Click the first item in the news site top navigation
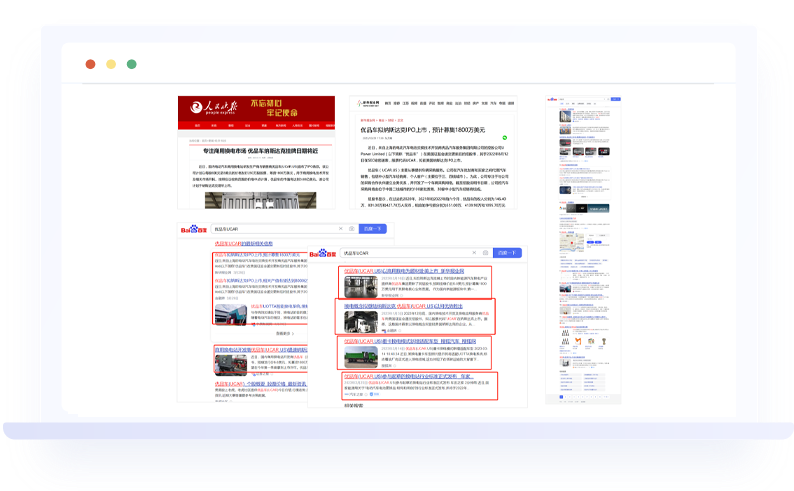Screen dimensions: 794x491 pyautogui.click(x=388, y=103)
